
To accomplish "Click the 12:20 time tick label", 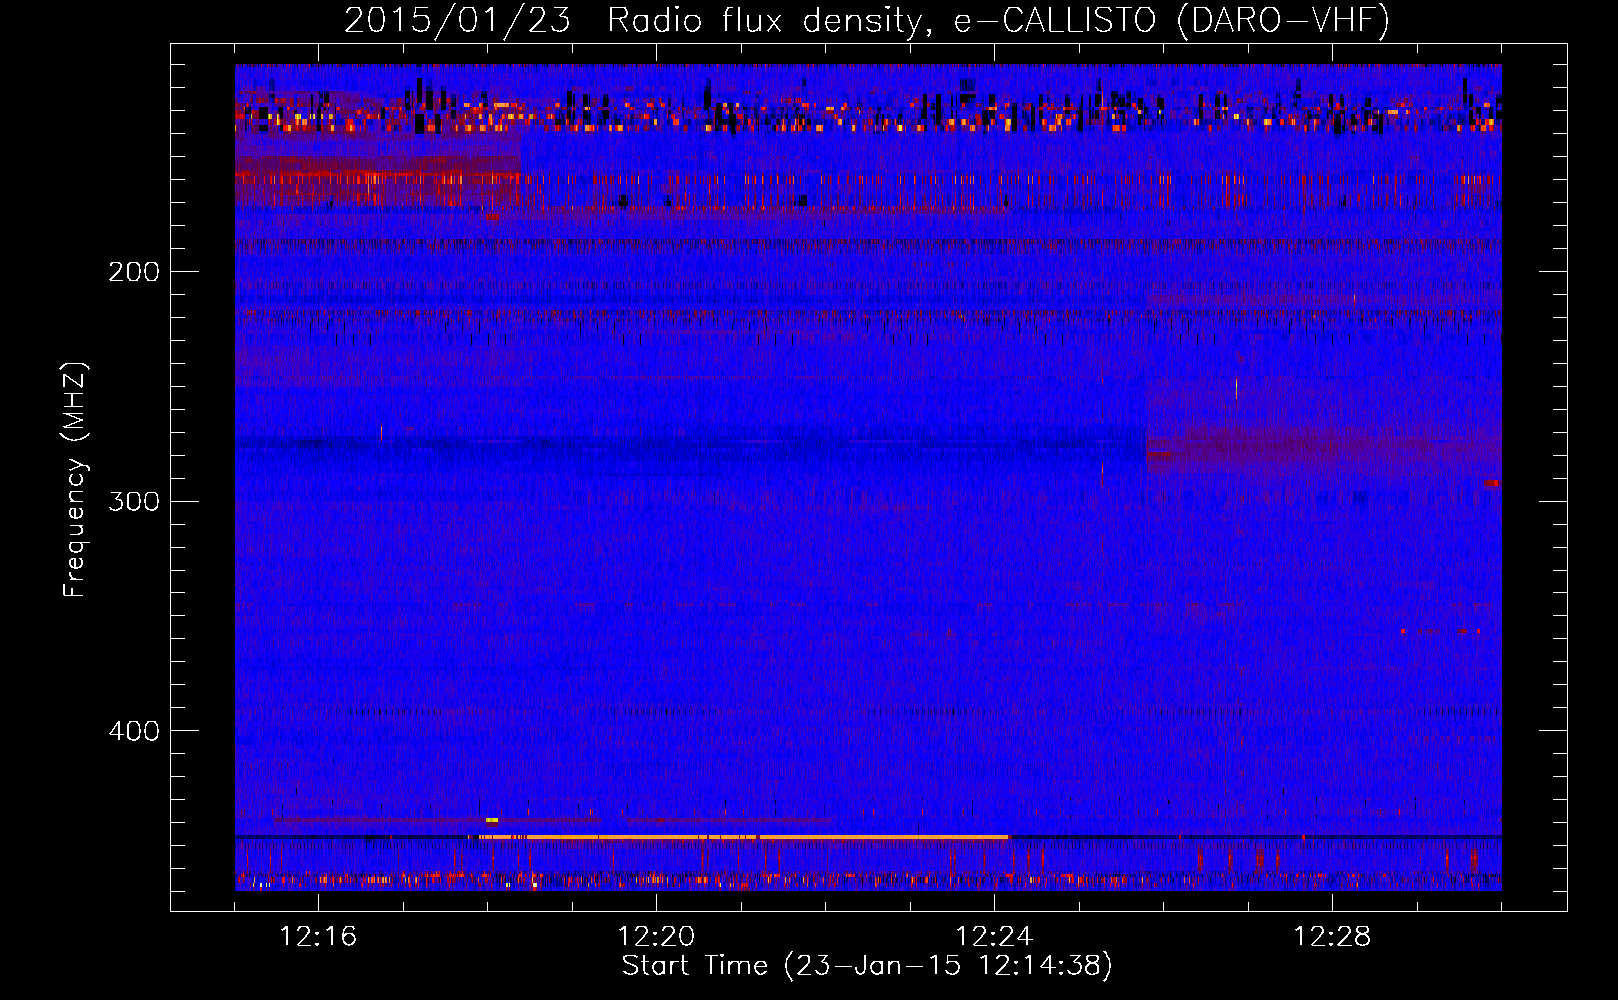I will point(656,937).
